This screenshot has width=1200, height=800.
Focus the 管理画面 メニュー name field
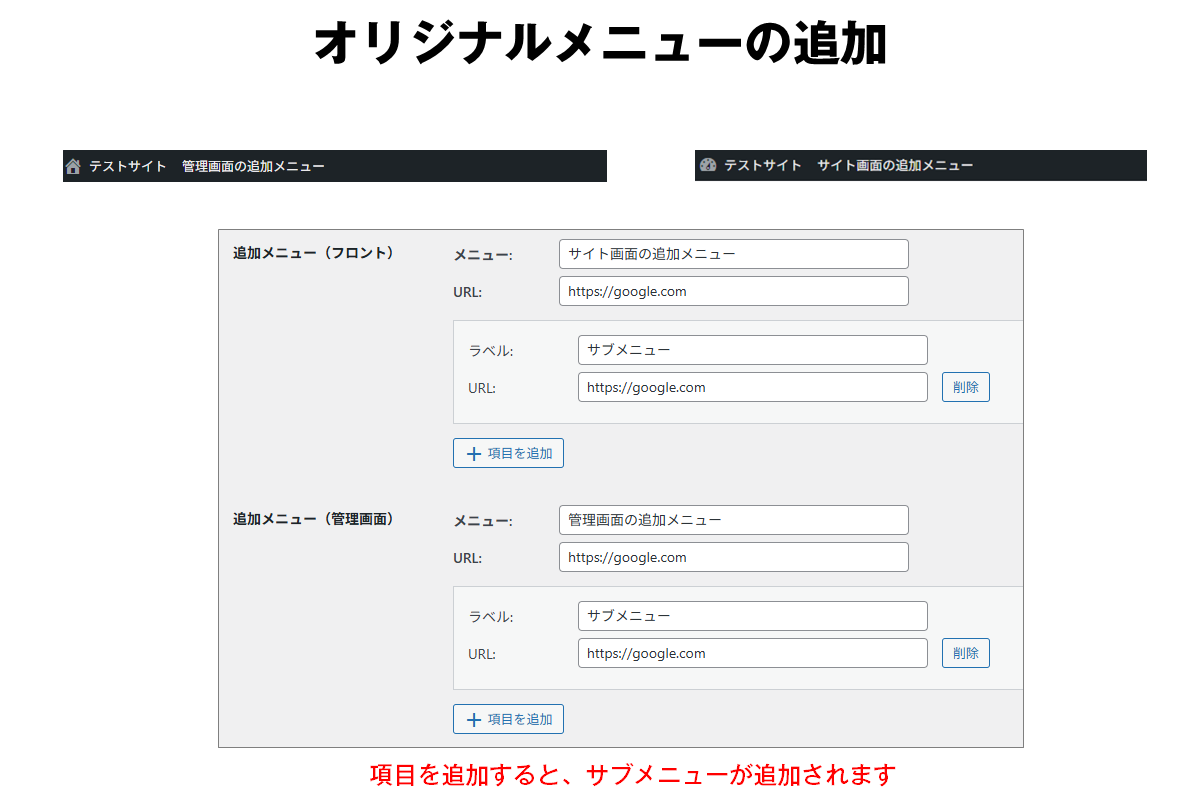pos(734,520)
